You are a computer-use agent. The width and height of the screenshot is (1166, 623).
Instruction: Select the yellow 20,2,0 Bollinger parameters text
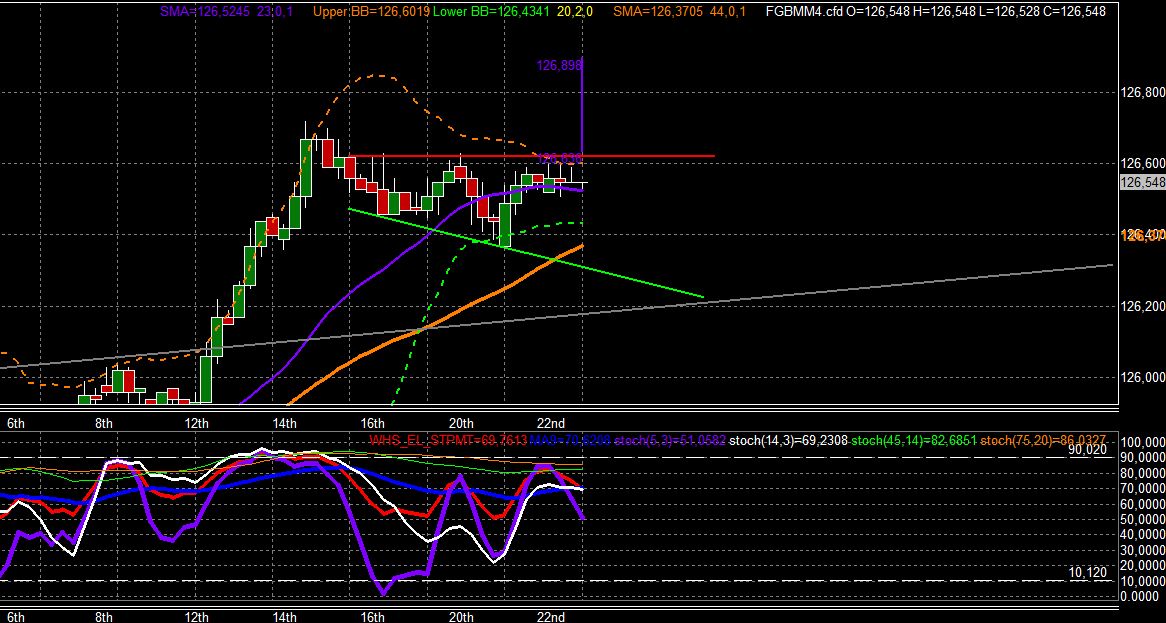click(576, 11)
